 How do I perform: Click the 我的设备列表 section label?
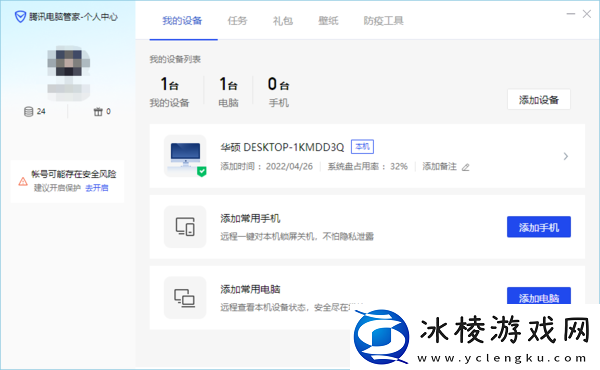click(x=175, y=59)
